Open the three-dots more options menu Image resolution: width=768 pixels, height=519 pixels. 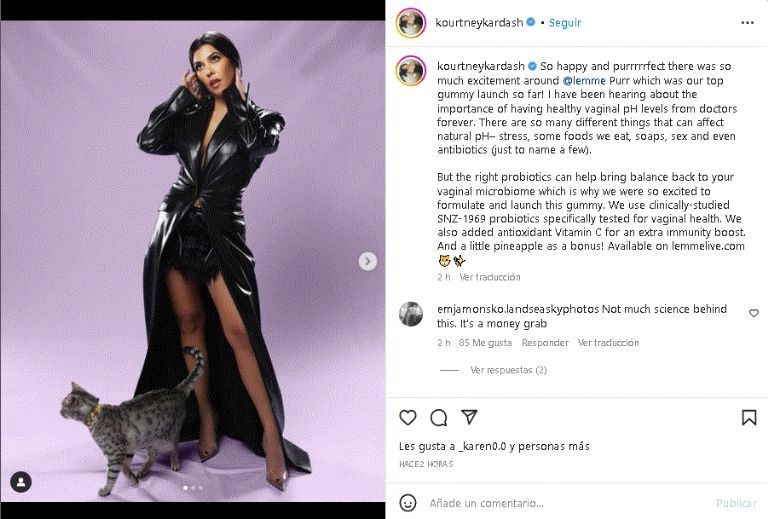tap(747, 22)
